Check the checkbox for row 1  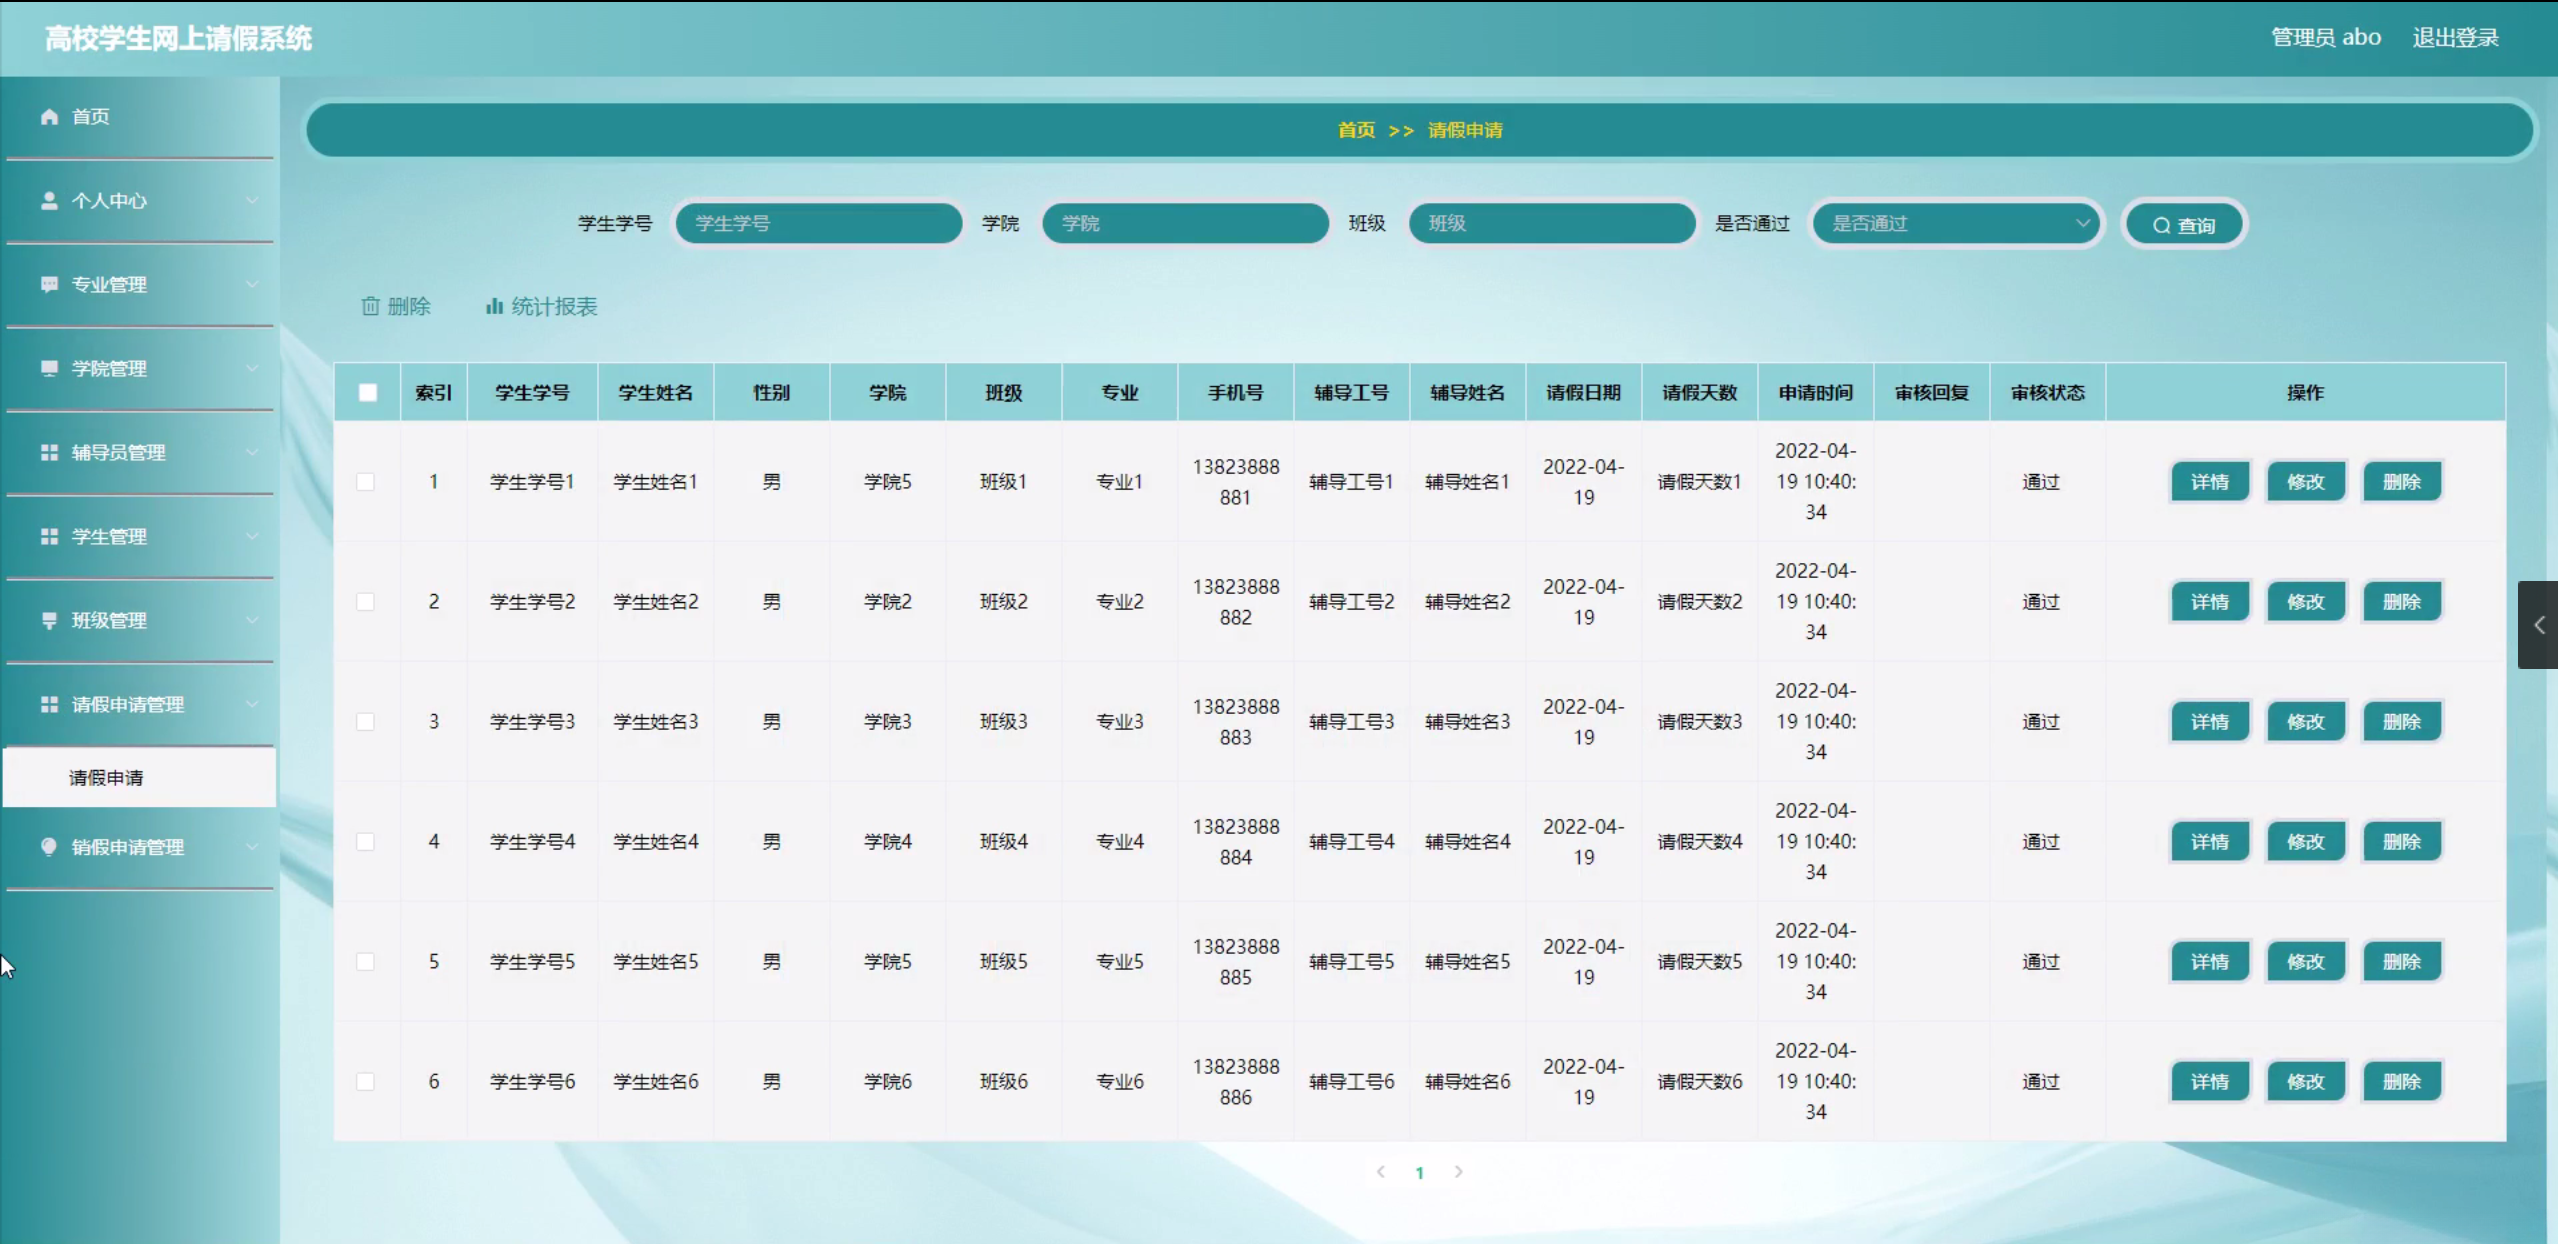coord(366,482)
